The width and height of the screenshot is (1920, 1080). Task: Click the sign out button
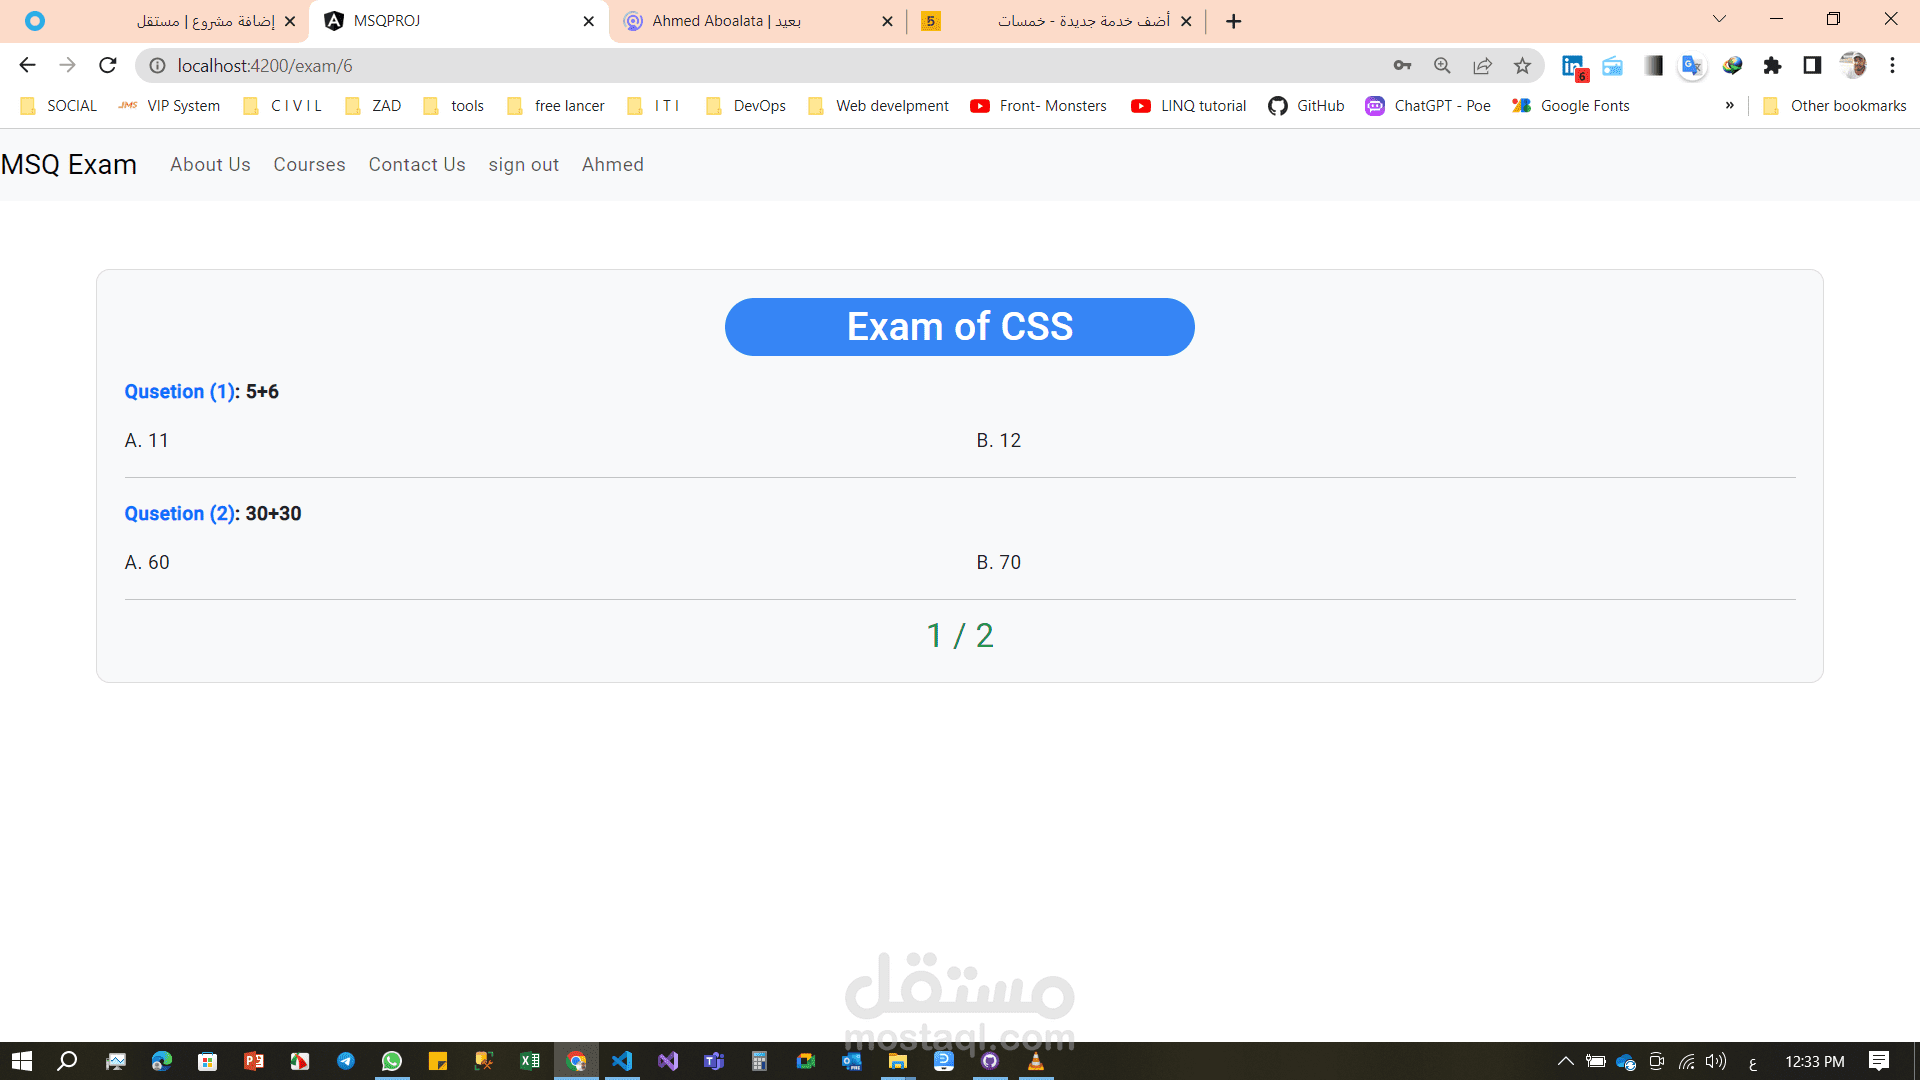[524, 164]
